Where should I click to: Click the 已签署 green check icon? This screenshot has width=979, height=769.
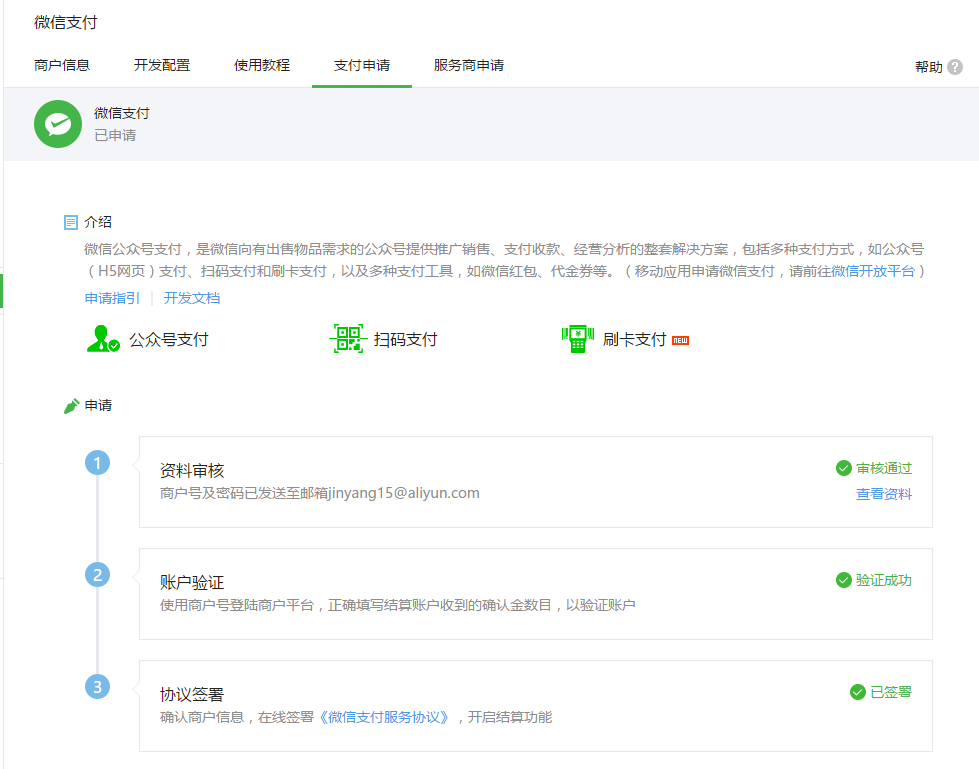[x=857, y=692]
